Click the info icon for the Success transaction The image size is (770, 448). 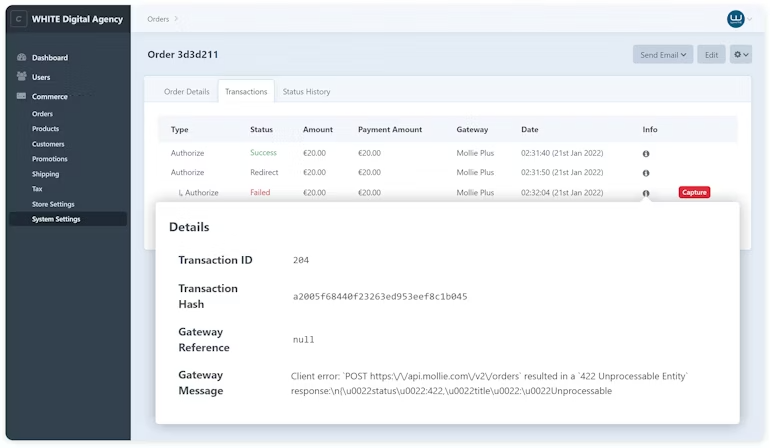[646, 153]
